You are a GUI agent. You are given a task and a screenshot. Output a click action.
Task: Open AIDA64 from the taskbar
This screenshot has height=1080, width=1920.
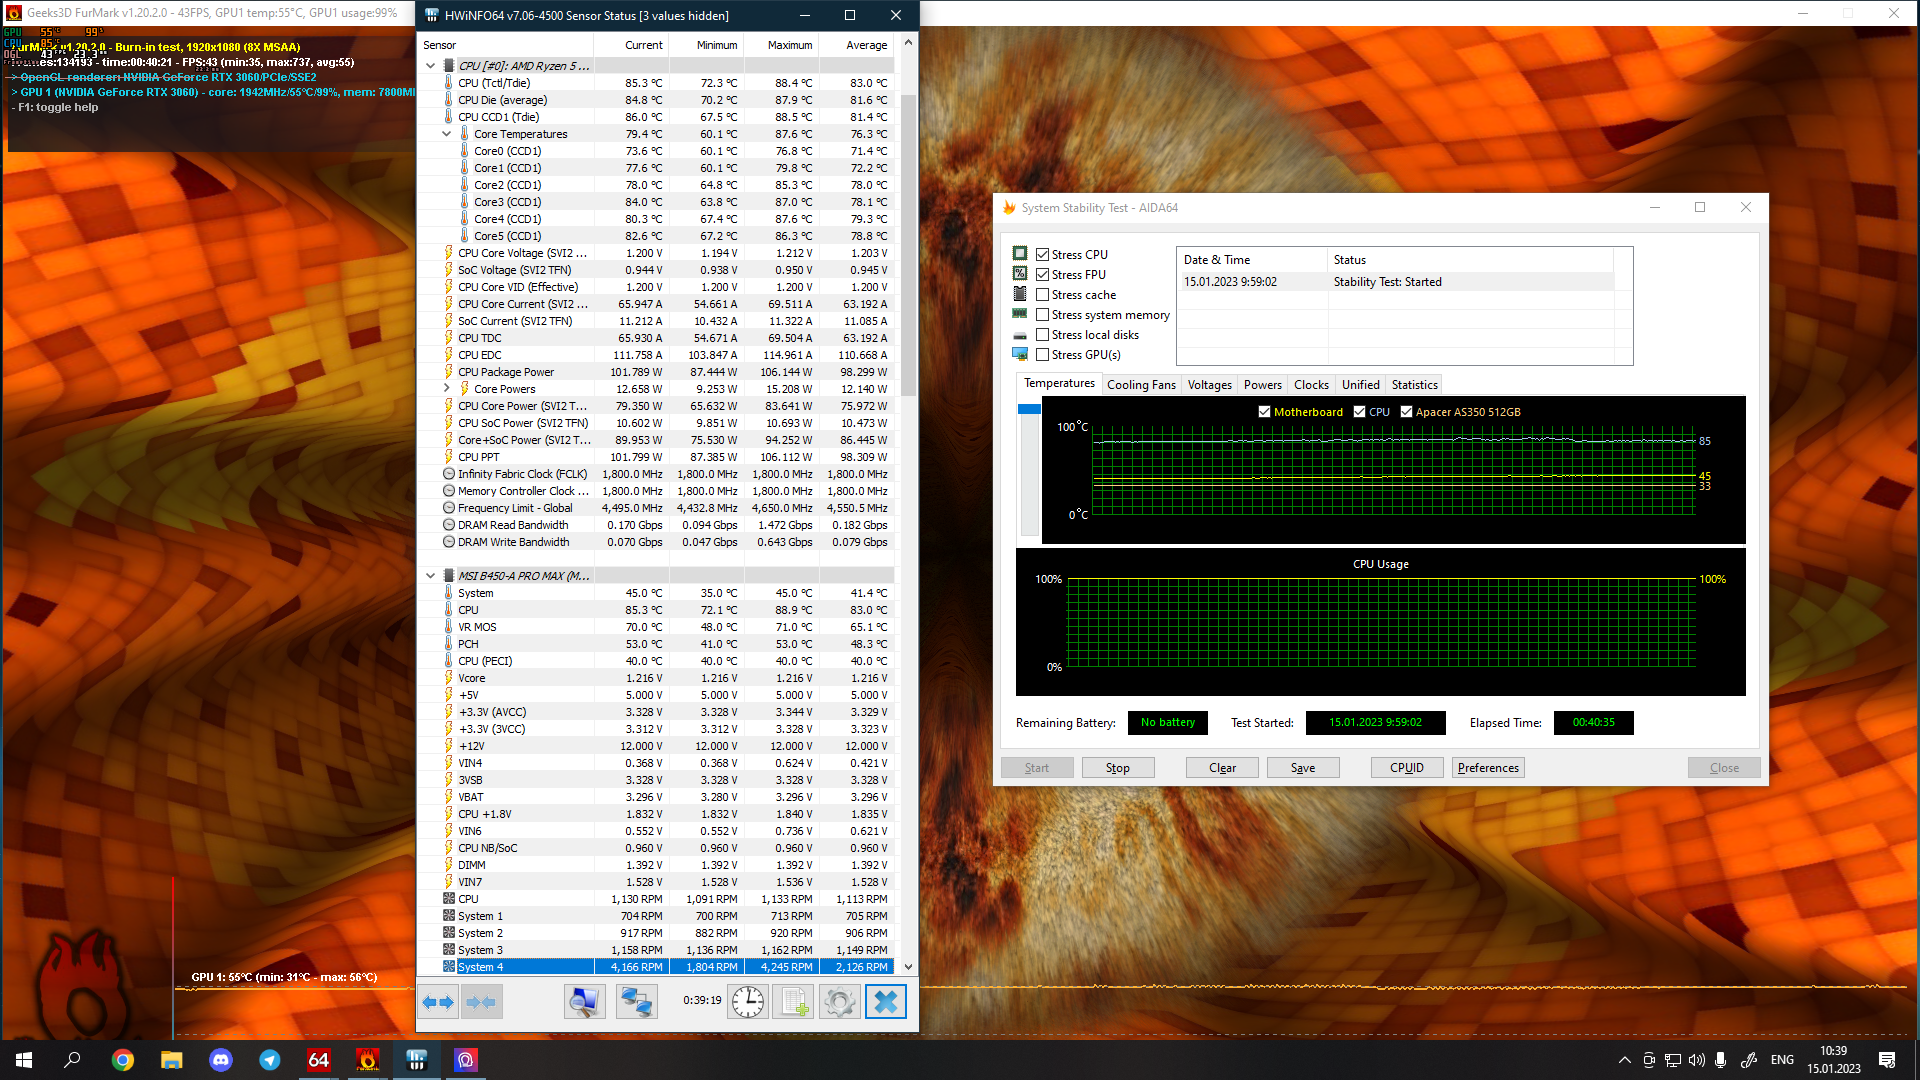319,1060
